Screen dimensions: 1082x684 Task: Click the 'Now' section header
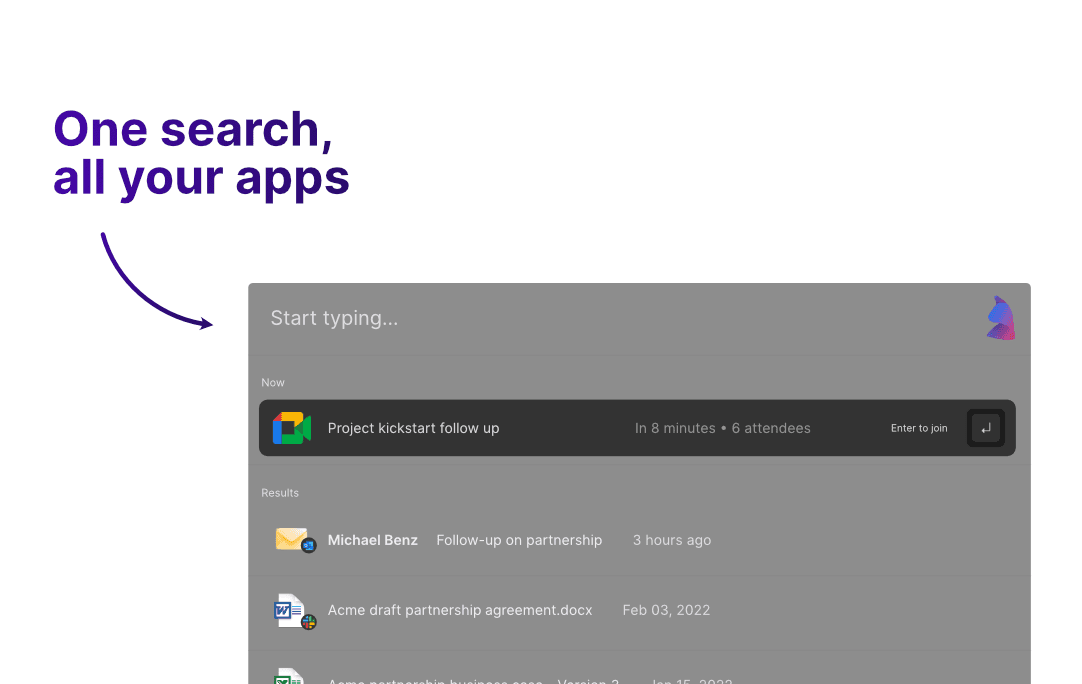273,382
